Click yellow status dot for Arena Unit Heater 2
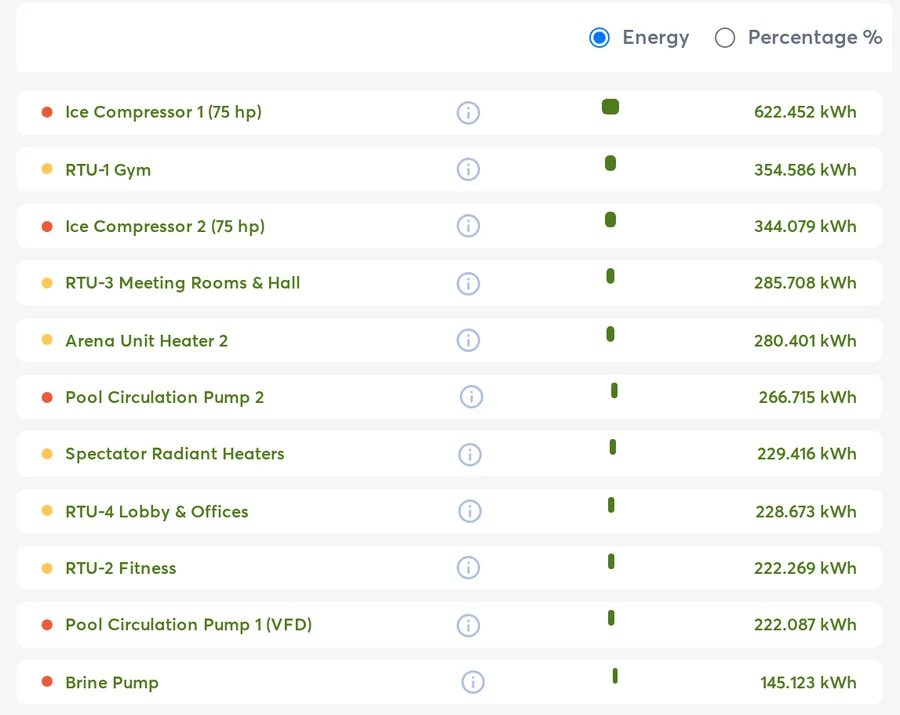Image resolution: width=900 pixels, height=715 pixels. [47, 340]
